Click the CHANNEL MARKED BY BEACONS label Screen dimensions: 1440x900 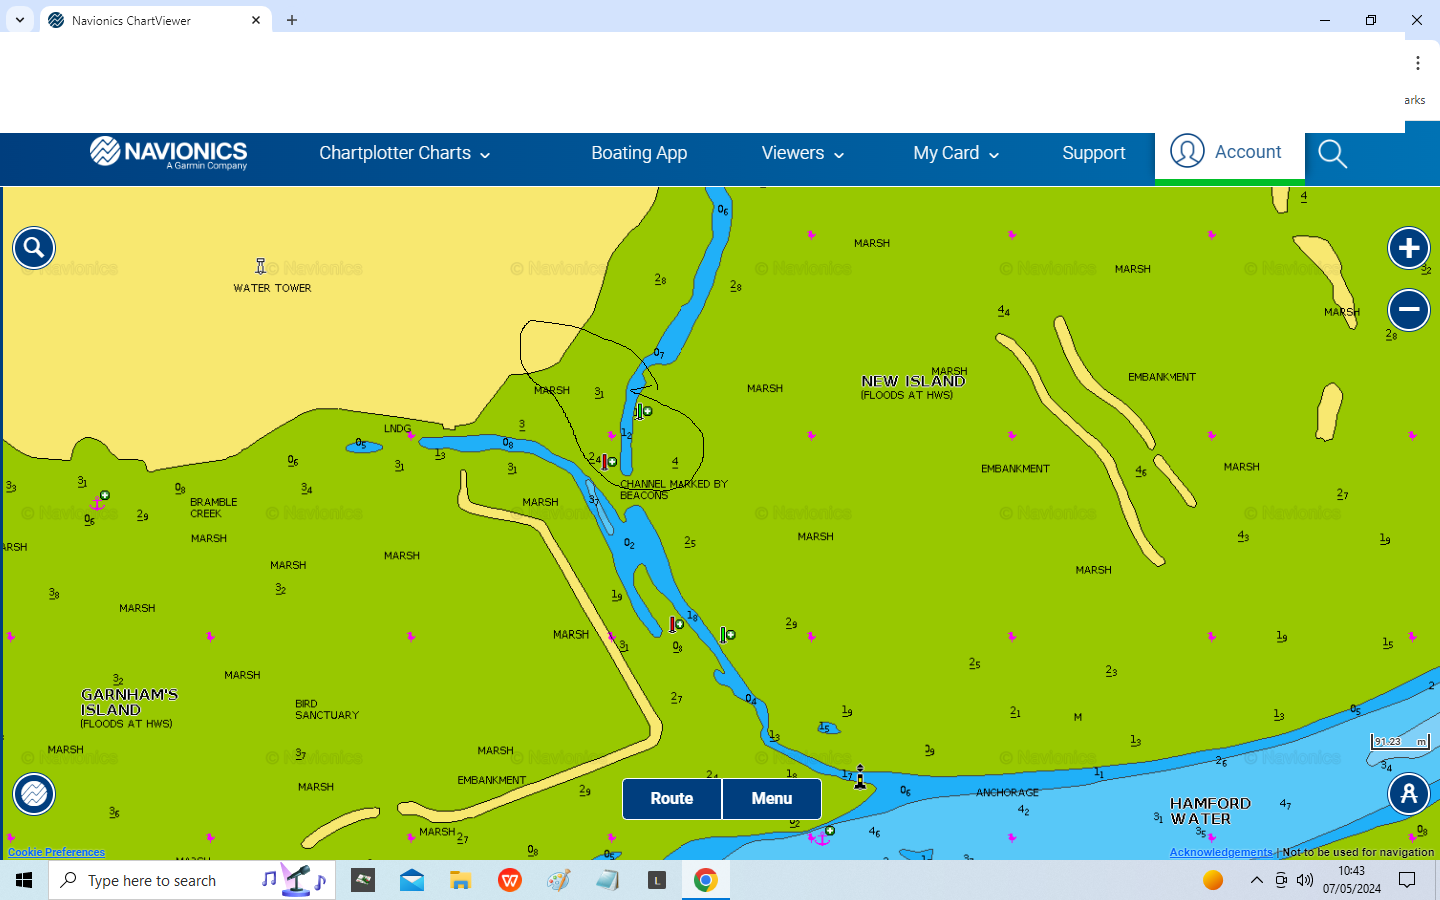674,489
